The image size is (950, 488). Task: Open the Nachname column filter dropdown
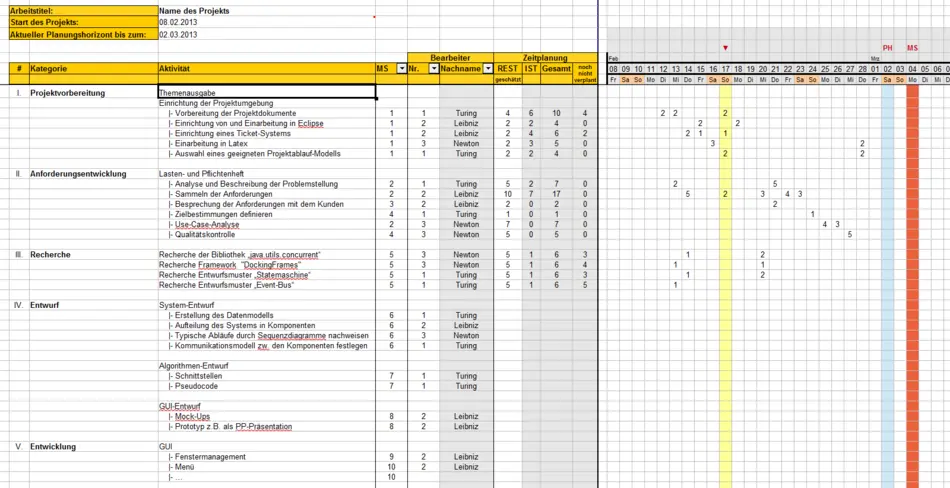point(488,69)
